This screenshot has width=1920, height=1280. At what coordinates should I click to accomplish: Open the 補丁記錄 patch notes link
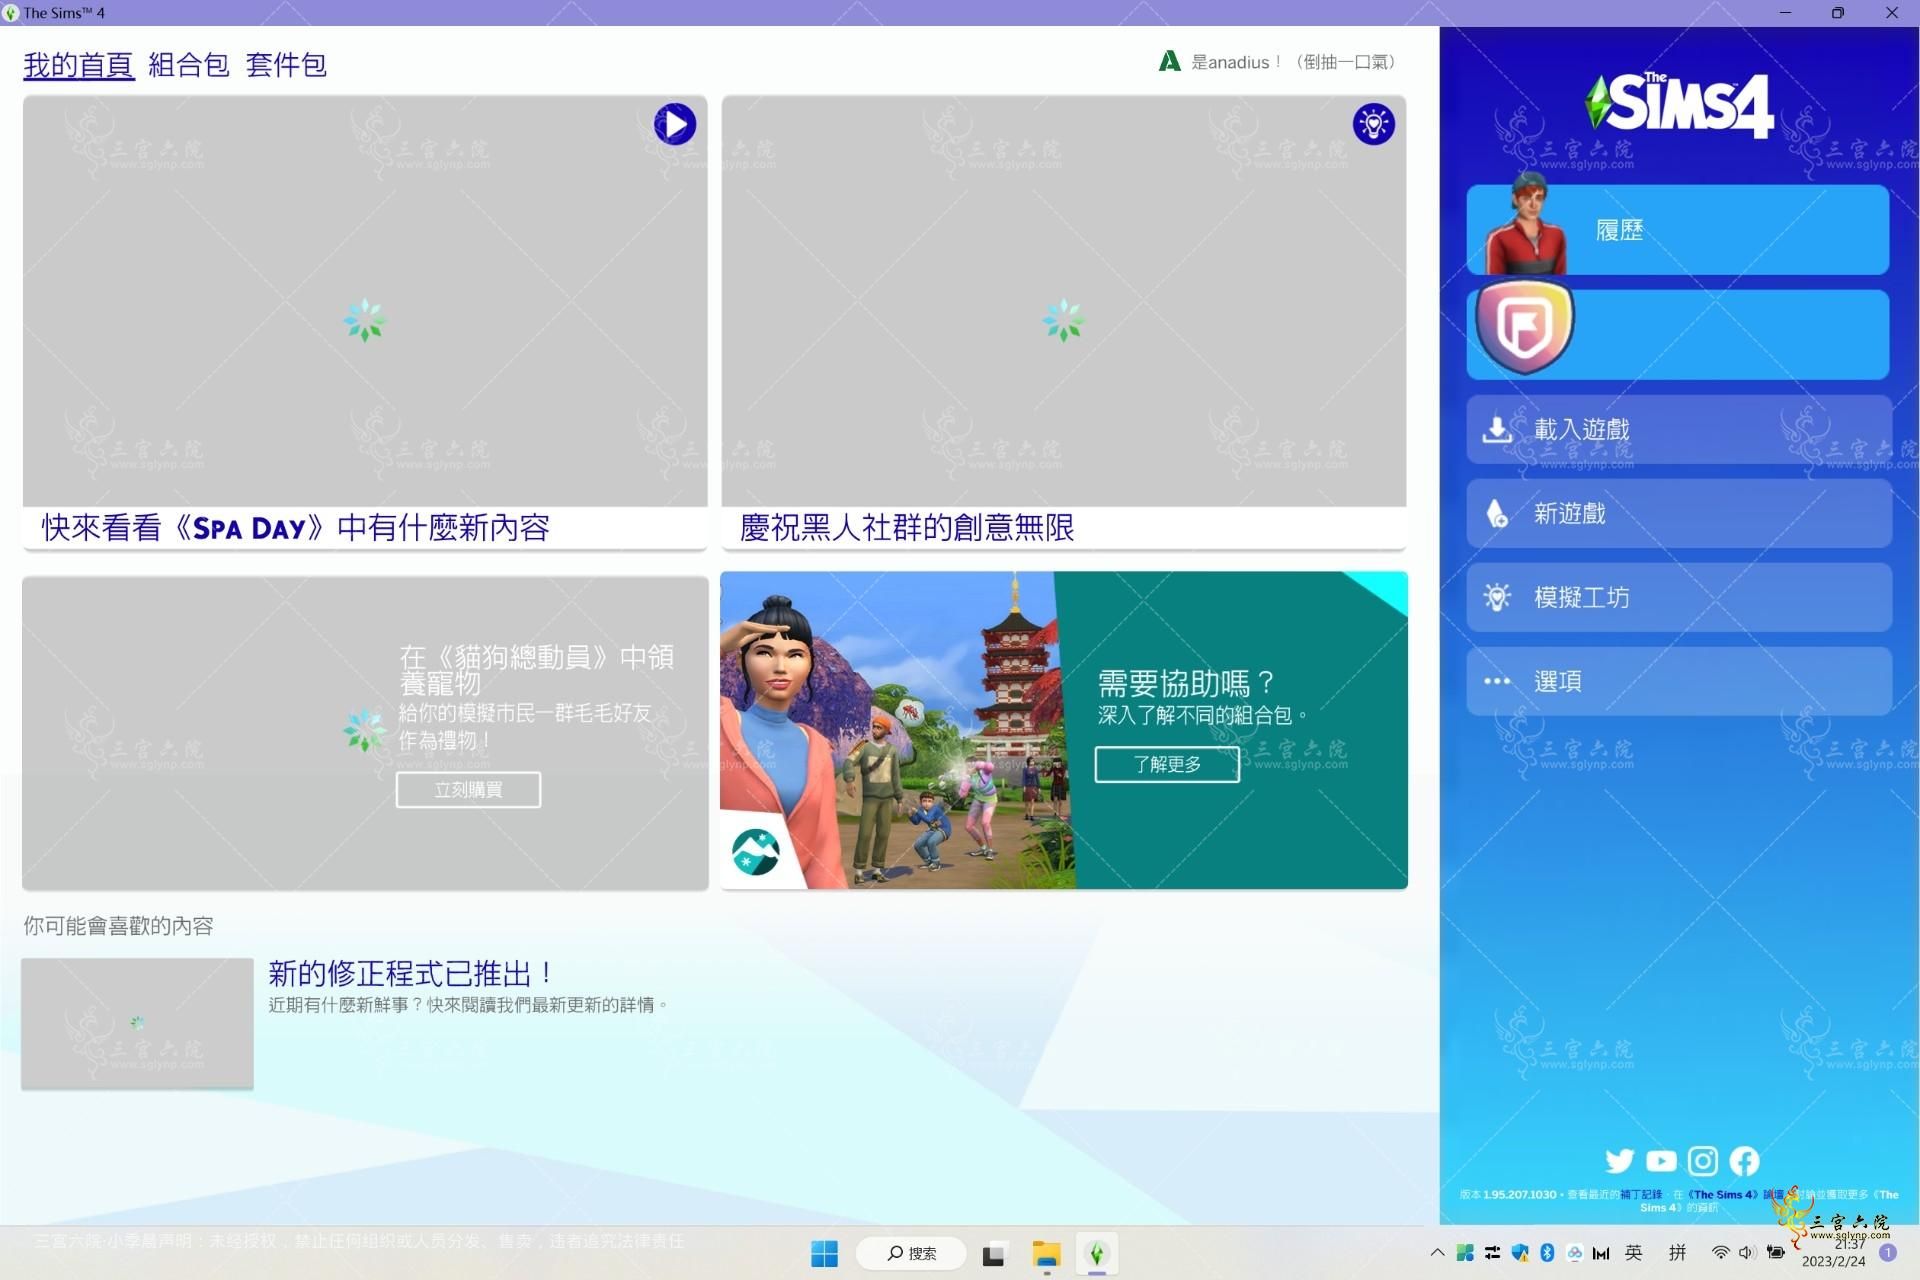click(x=1641, y=1194)
